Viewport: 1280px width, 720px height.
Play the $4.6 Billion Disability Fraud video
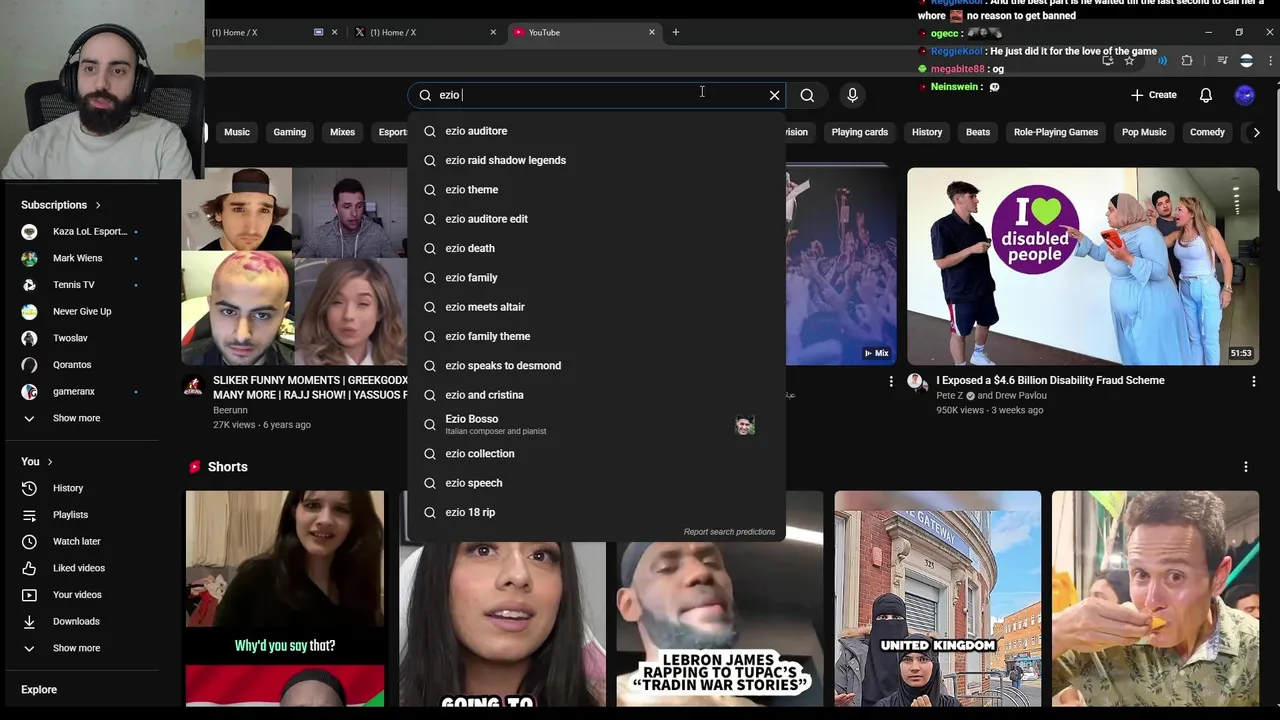coord(1083,266)
